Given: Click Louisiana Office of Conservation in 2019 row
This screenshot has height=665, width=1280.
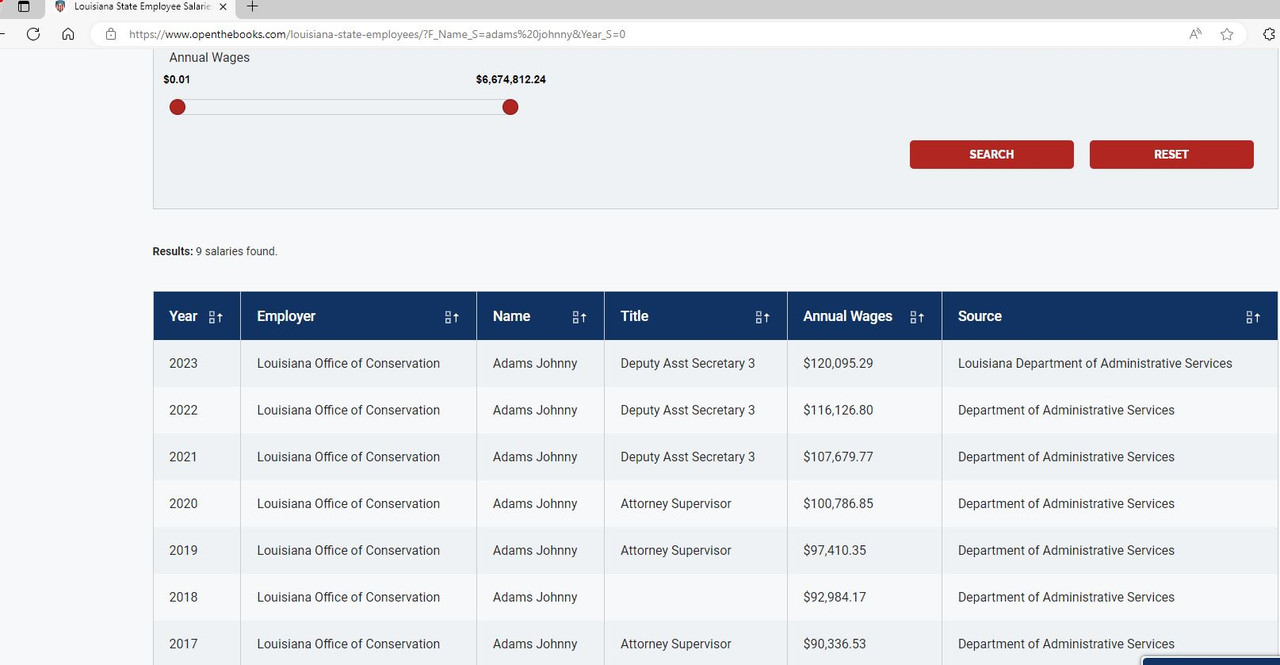Looking at the screenshot, I should (x=348, y=550).
